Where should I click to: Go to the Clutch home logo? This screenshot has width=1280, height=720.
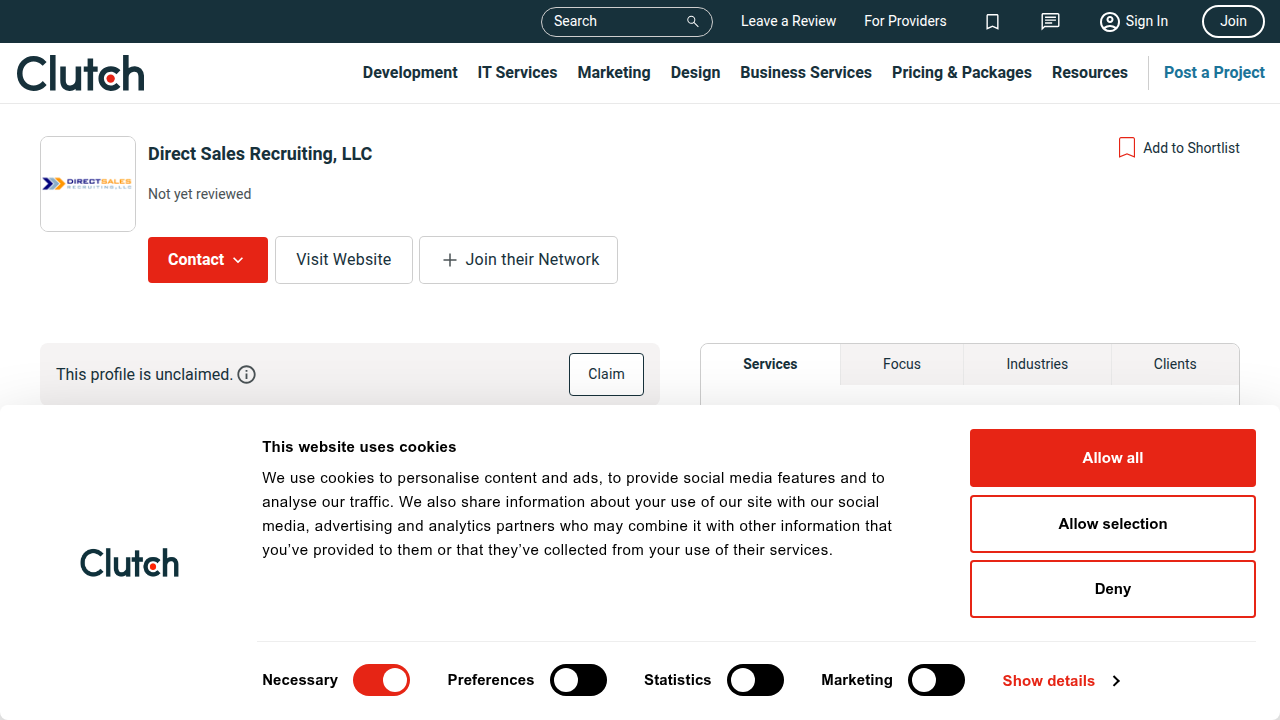[81, 73]
